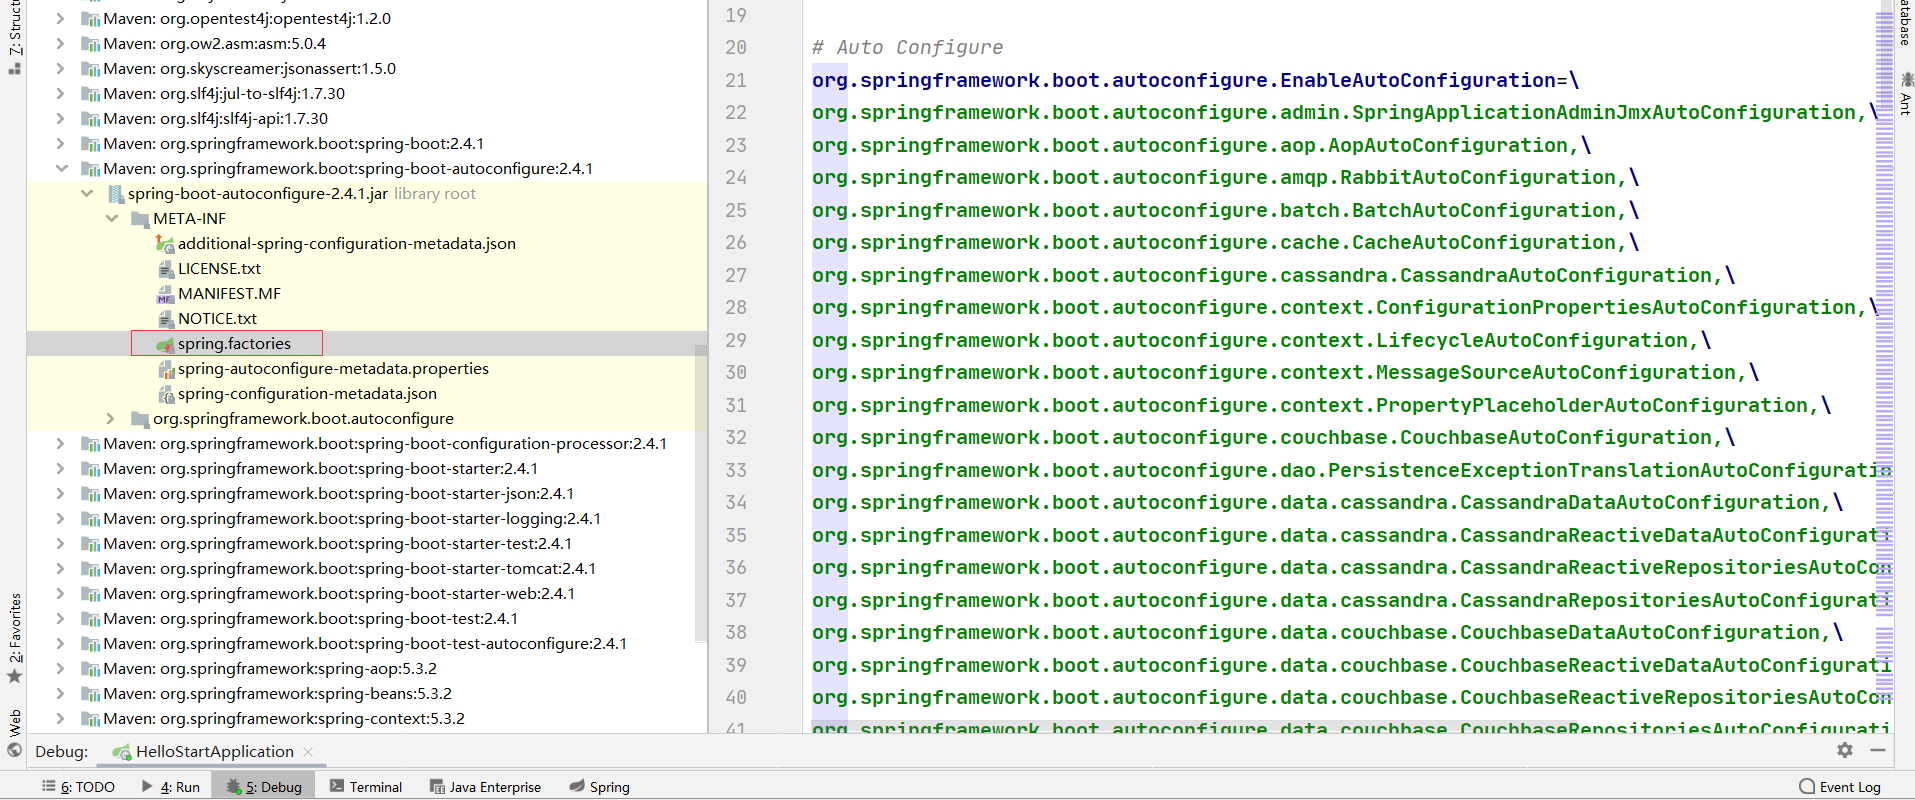Image resolution: width=1915 pixels, height=800 pixels.
Task: Click the spring.factories file icon
Action: (165, 344)
